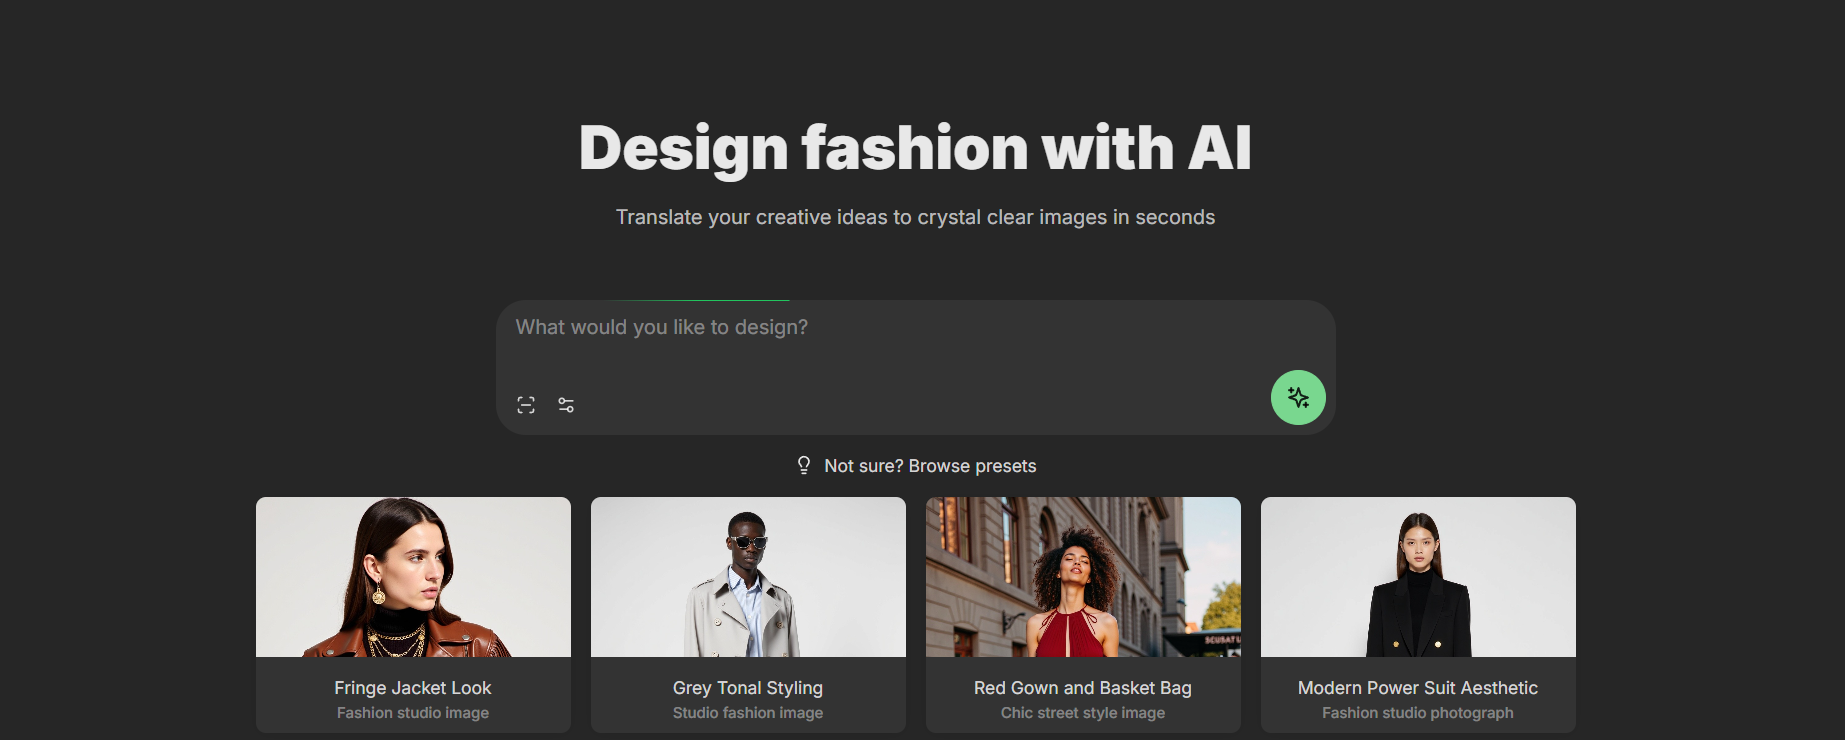
Task: Click the 'Grey Tonal Styling' title
Action: 748,688
